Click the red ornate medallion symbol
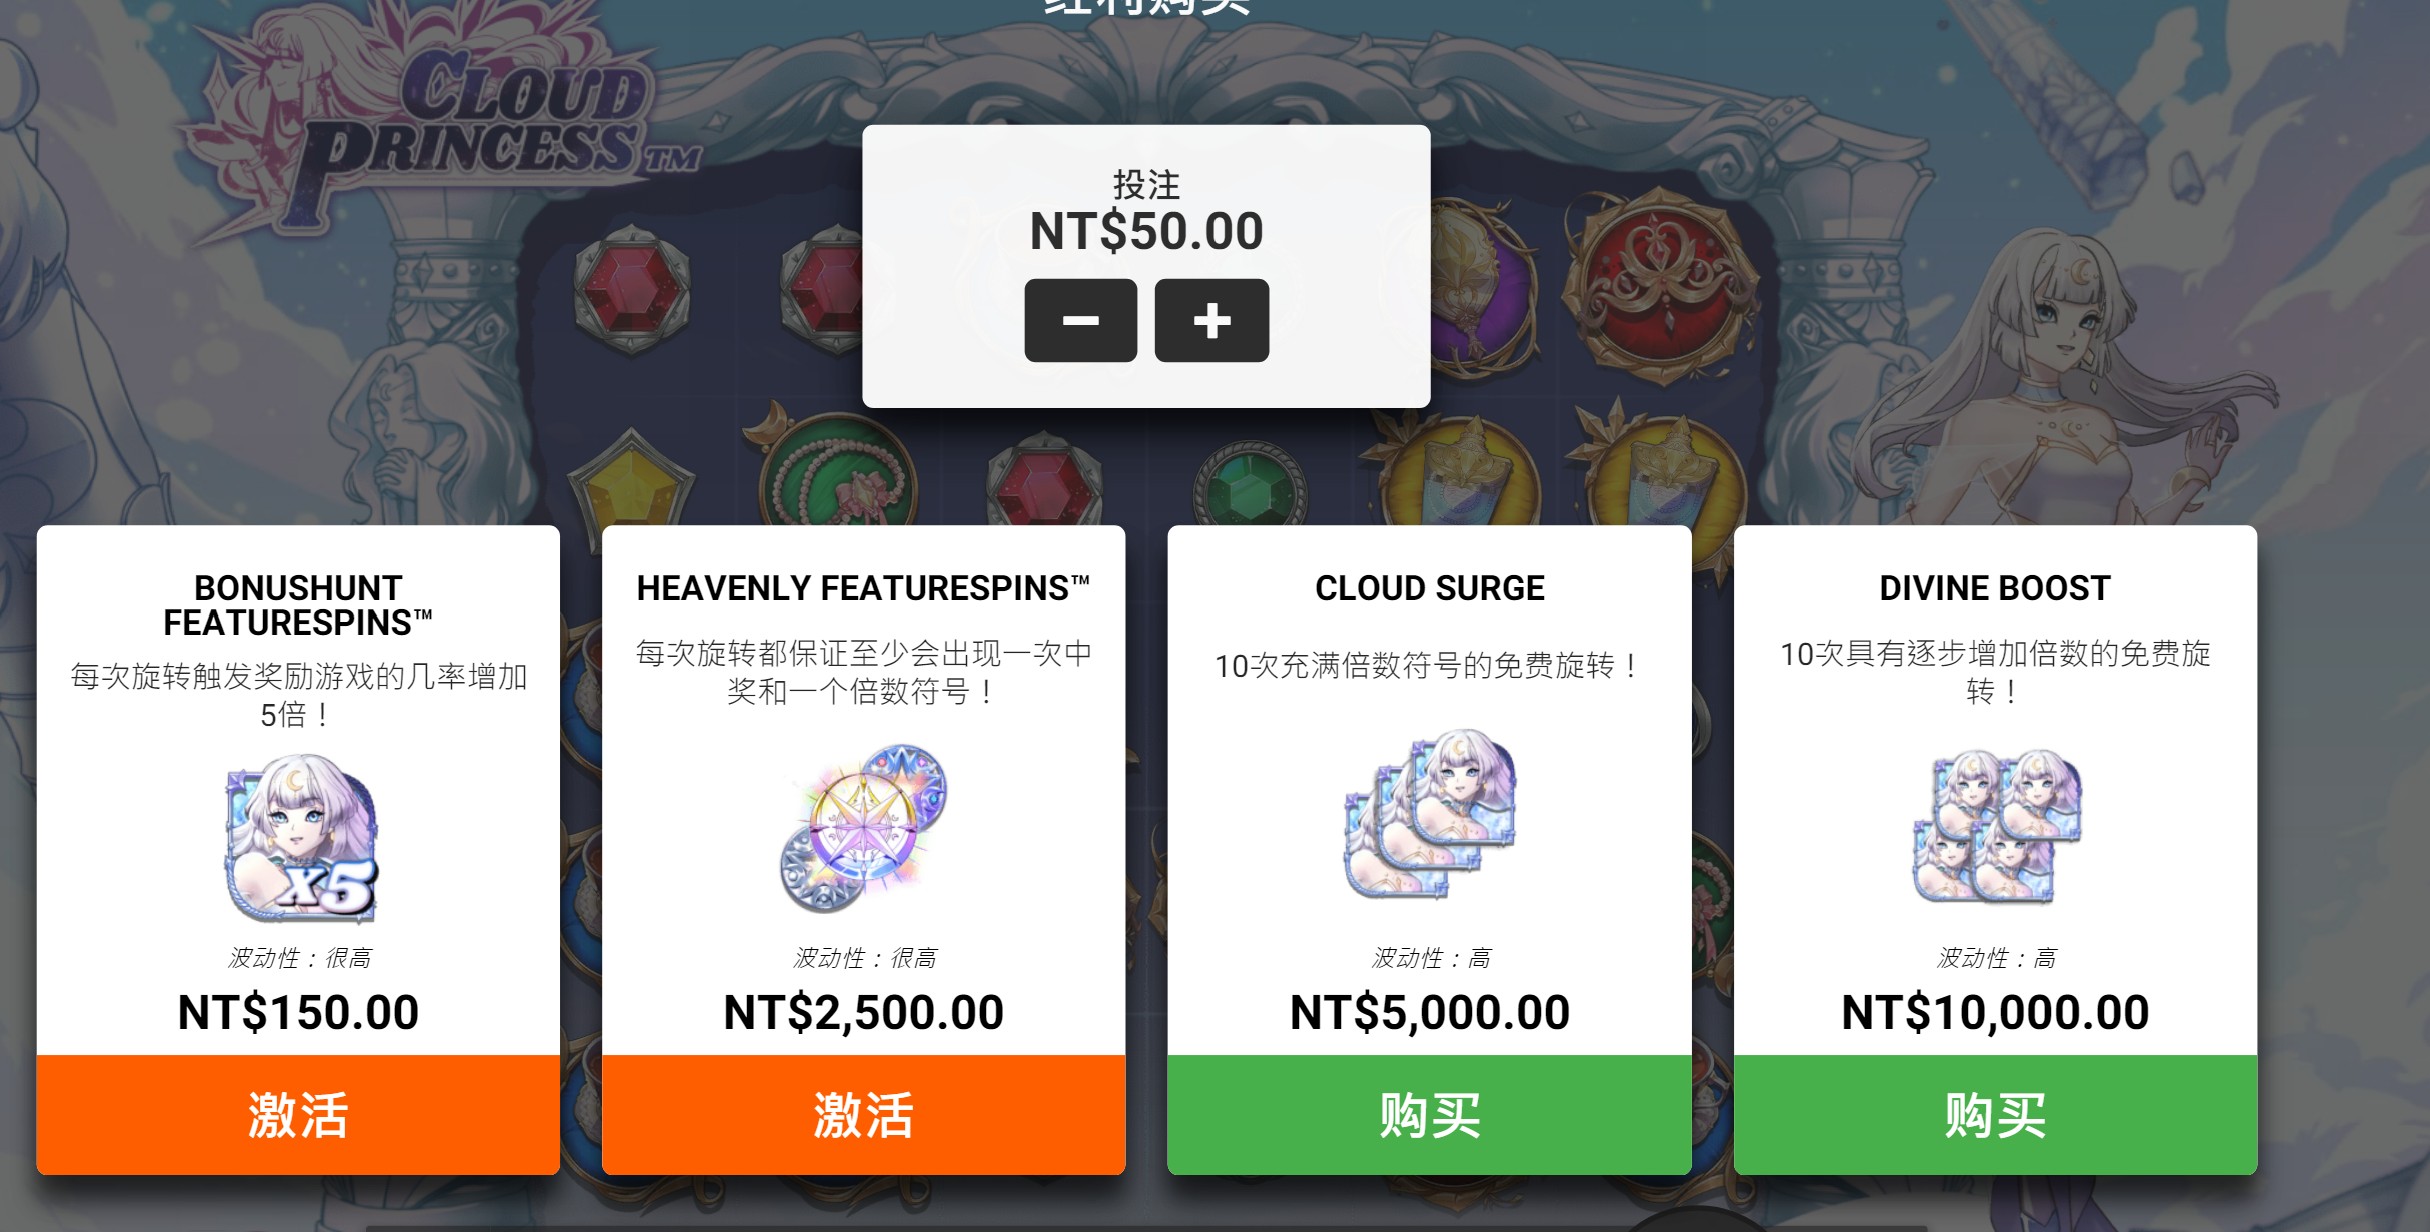2430x1232 pixels. click(1662, 285)
